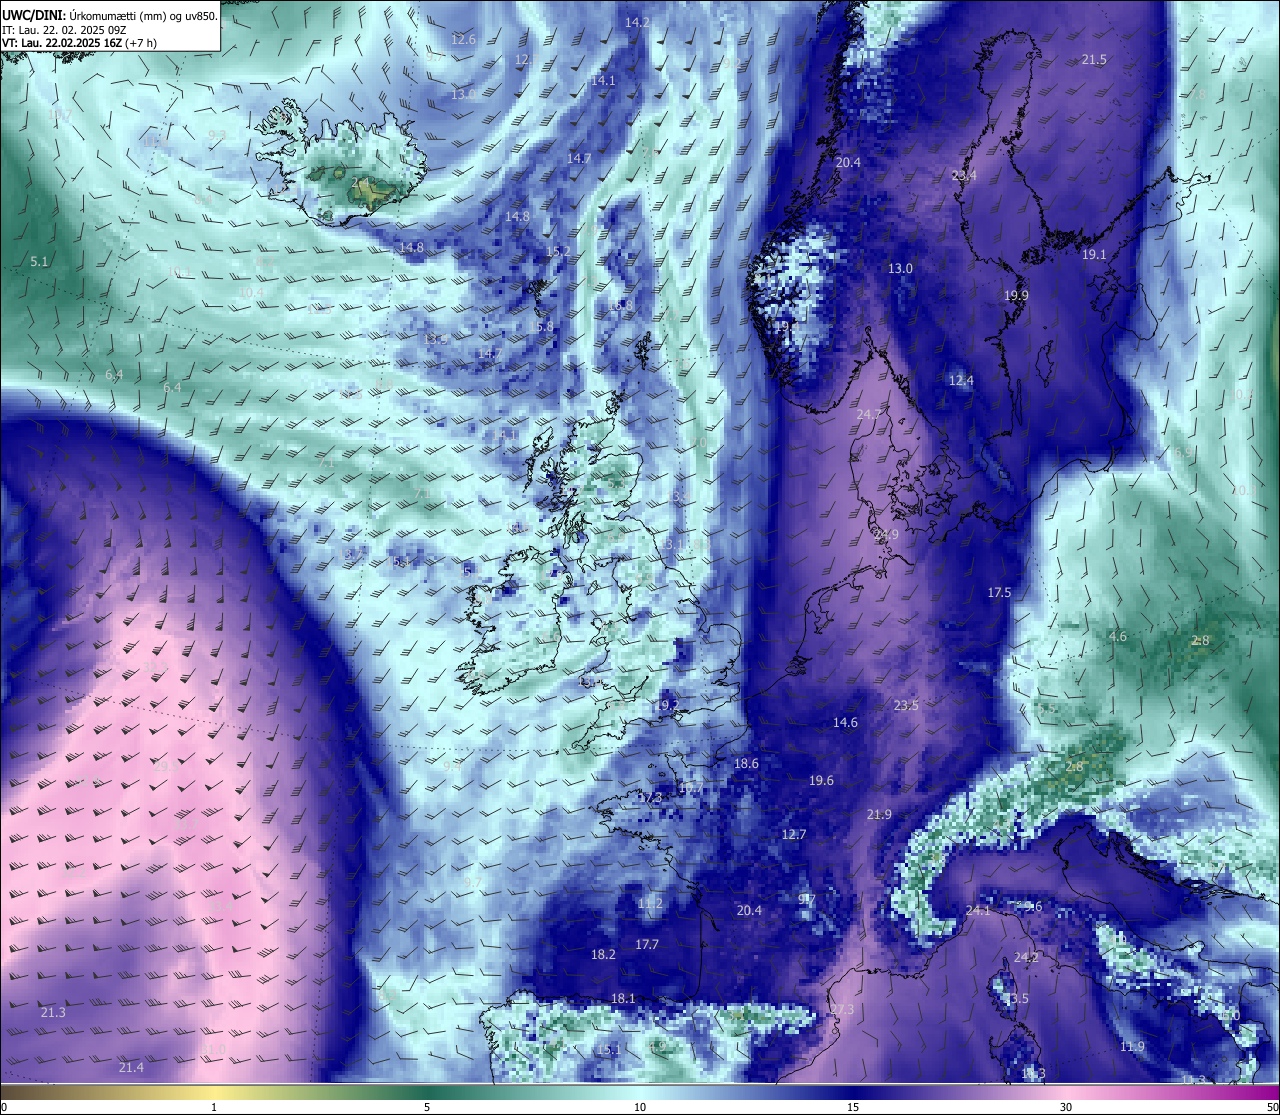Click the colorbar tick label 15
Image resolution: width=1280 pixels, height=1115 pixels.
[x=853, y=1107]
